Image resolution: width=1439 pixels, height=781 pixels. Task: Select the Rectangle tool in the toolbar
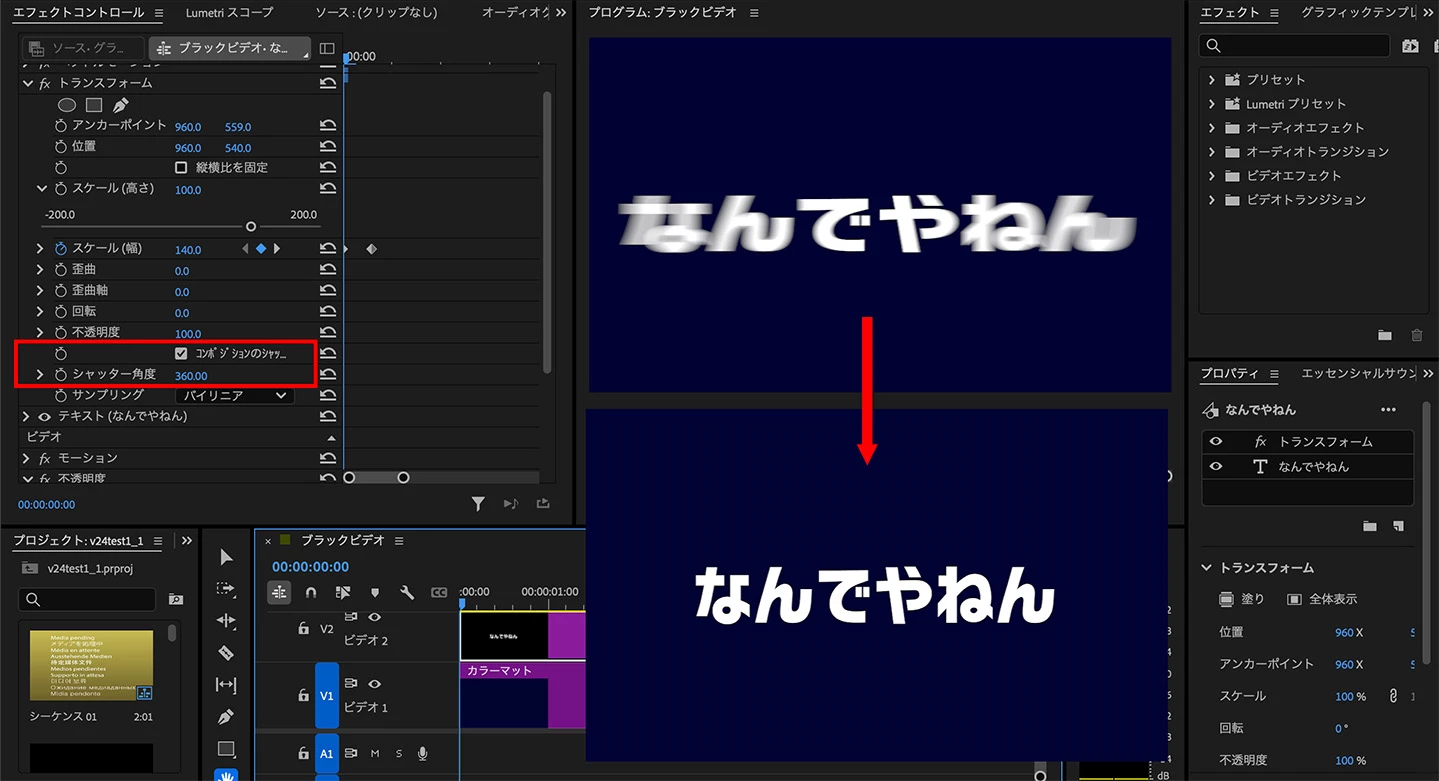(226, 749)
